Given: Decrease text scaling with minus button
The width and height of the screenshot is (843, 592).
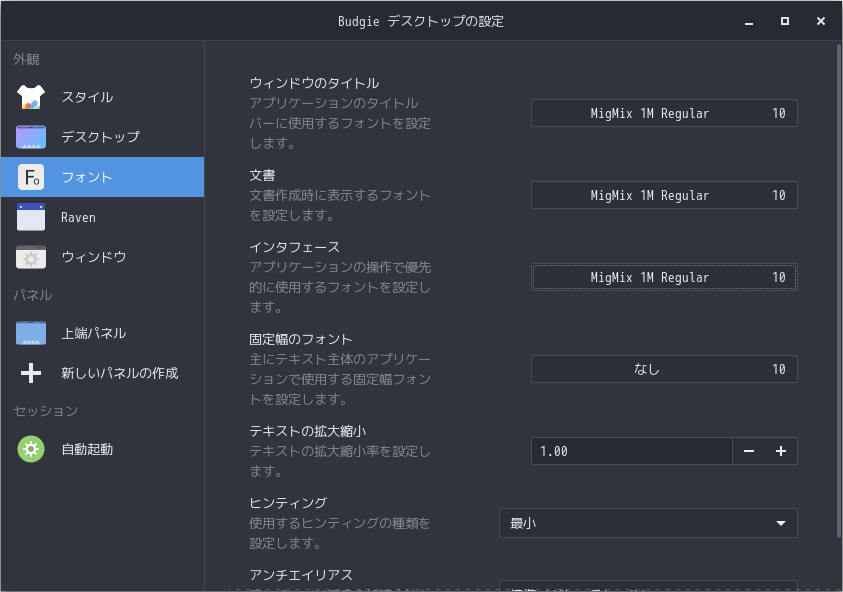Looking at the screenshot, I should click(x=749, y=451).
